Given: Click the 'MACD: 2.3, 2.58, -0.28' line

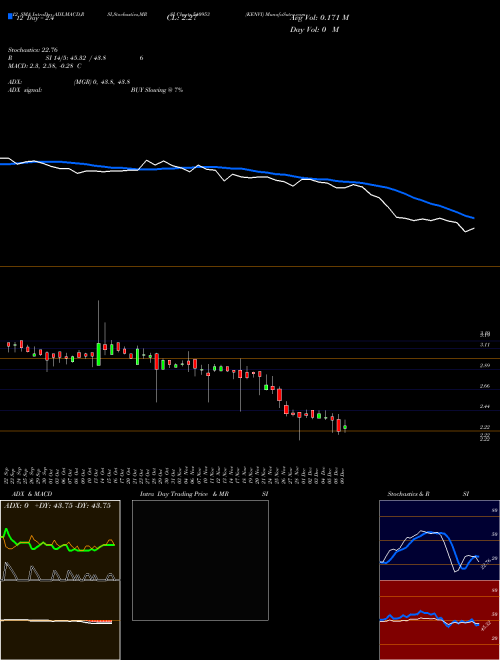Looking at the screenshot, I should click(45, 66).
